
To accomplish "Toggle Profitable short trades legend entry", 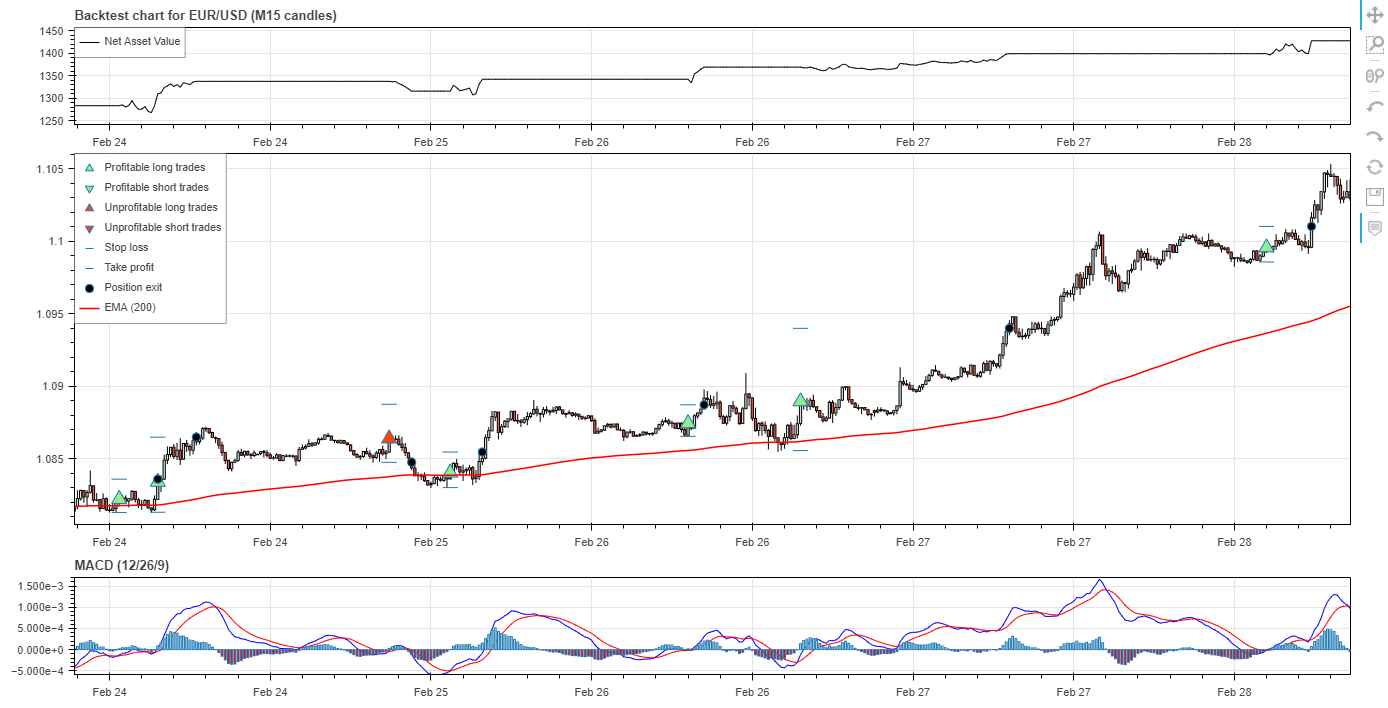I will 145,188.
